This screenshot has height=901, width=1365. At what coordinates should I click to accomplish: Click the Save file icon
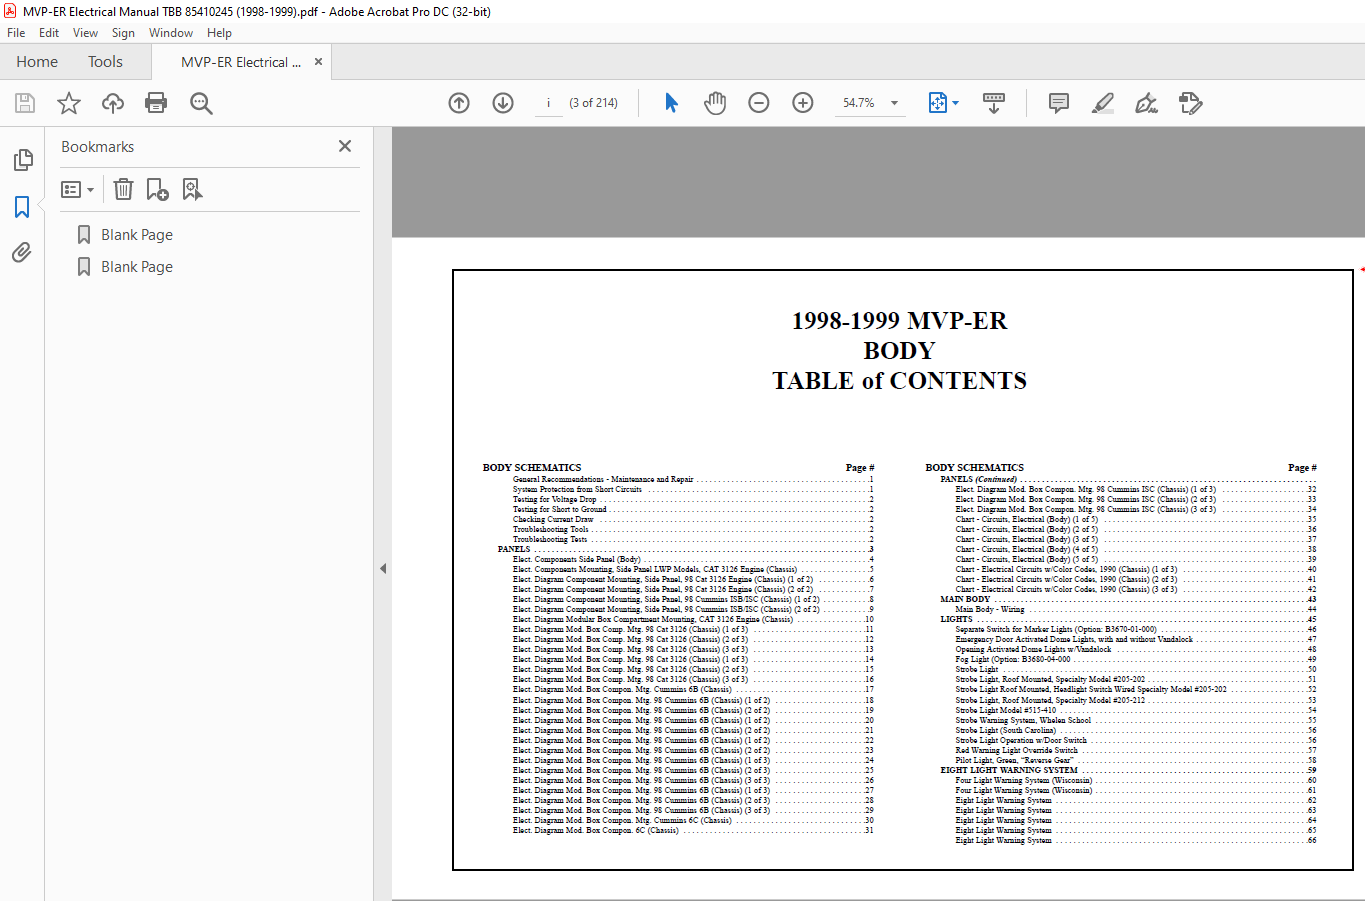tap(25, 103)
